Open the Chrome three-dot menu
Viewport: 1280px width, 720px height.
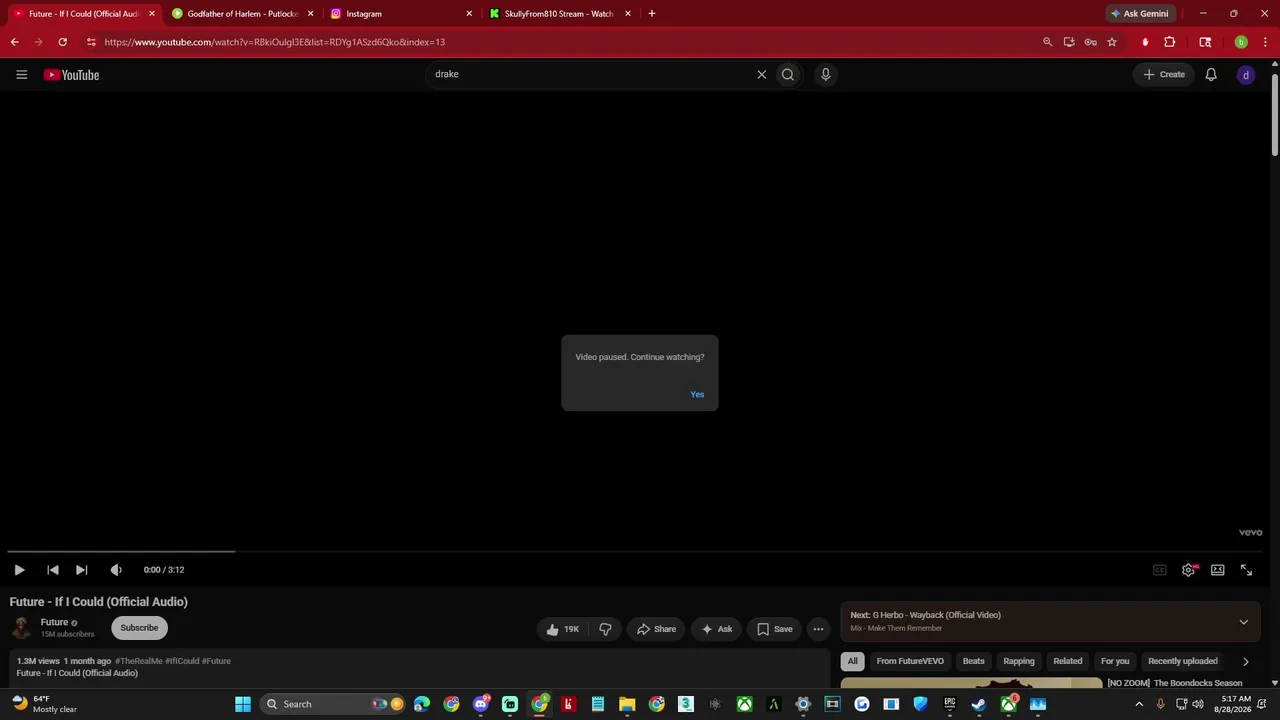click(1265, 42)
